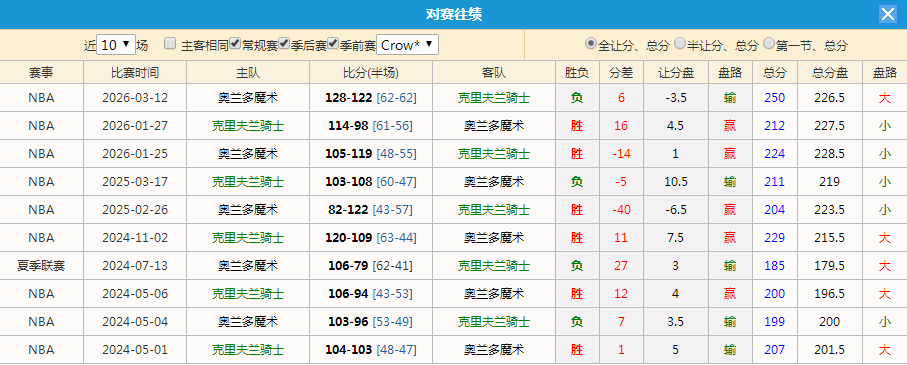
Task: Click the total score 250
Action: pyautogui.click(x=775, y=98)
